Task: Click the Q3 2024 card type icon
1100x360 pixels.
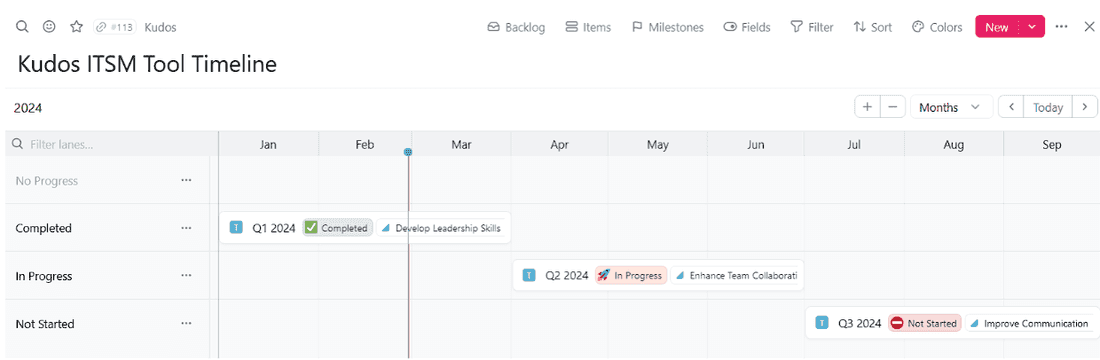Action: point(821,323)
